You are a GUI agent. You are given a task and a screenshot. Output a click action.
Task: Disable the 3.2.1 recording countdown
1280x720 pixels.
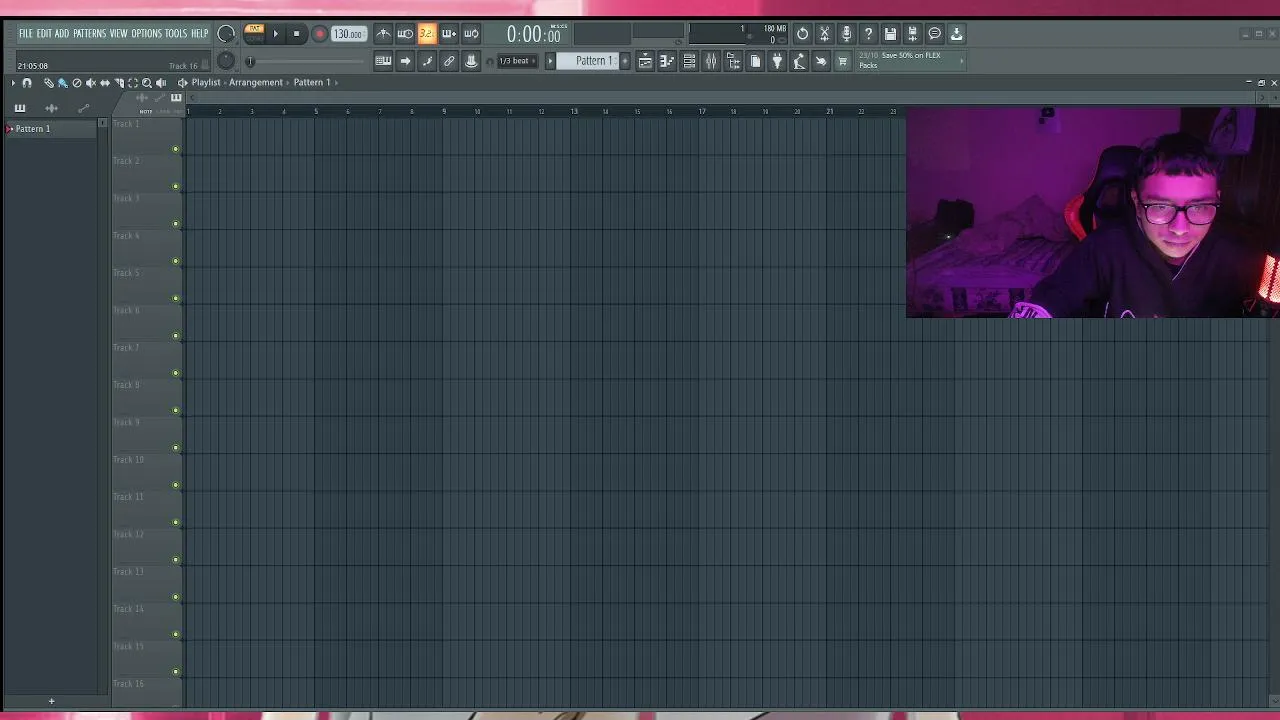click(427, 34)
